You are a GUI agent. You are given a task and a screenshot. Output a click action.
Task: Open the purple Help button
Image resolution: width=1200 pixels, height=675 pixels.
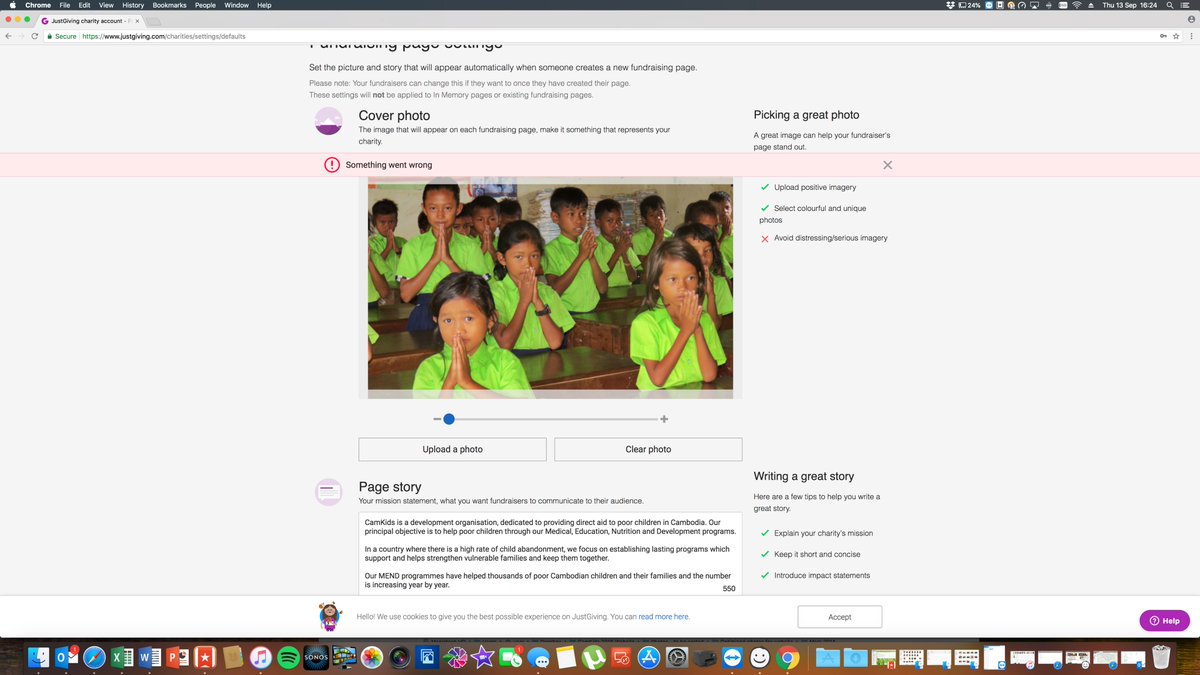(x=1164, y=621)
